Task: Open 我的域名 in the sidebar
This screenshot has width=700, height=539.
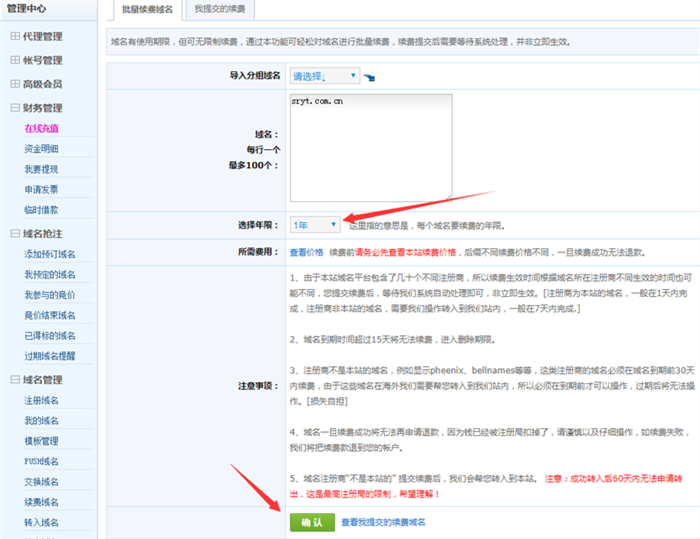Action: [42, 420]
